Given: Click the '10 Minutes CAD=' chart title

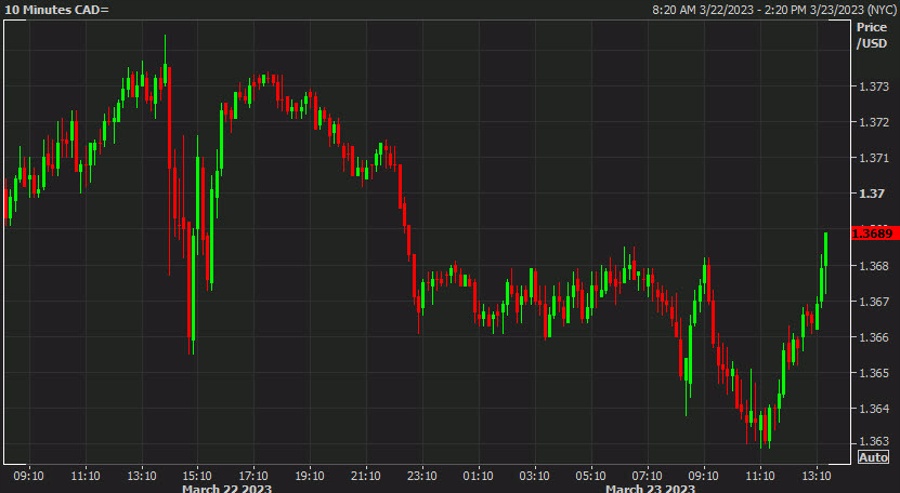Looking at the screenshot, I should pos(56,10).
